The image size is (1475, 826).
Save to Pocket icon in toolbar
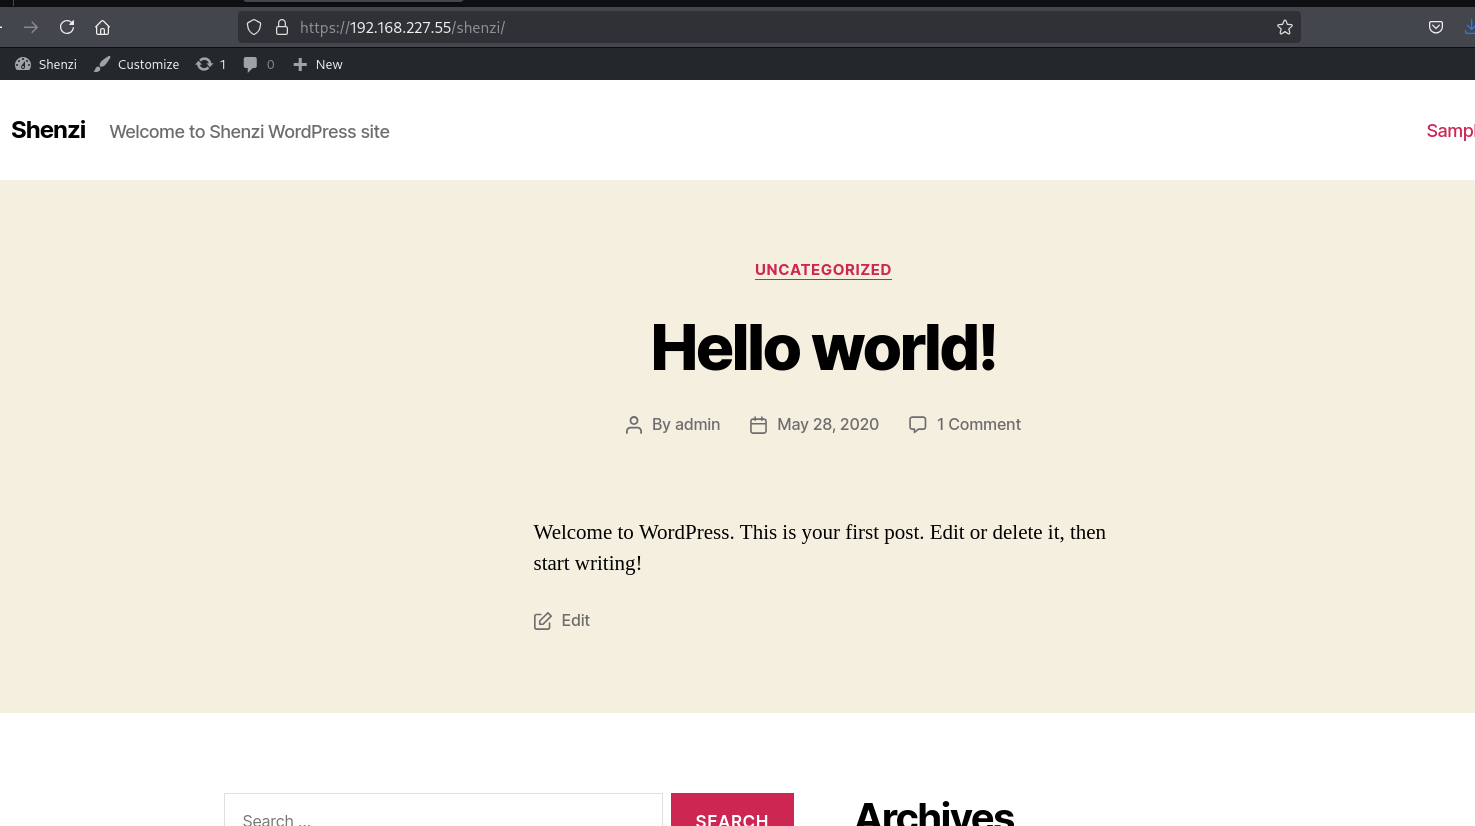pos(1436,27)
